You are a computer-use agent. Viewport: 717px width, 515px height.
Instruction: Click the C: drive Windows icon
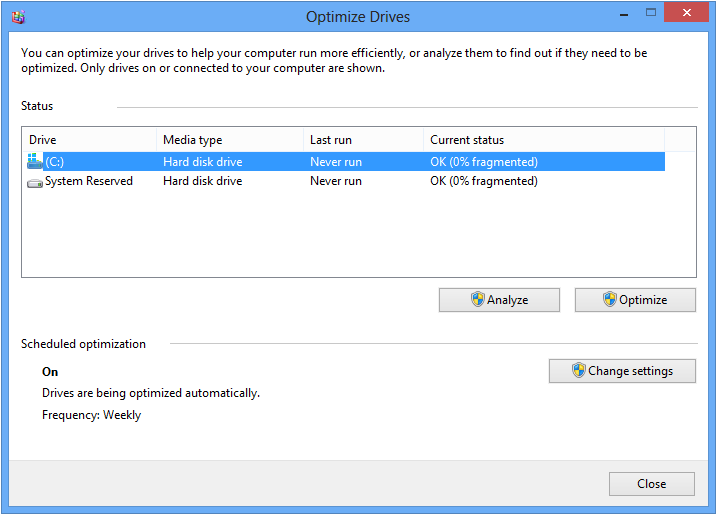(x=34, y=161)
